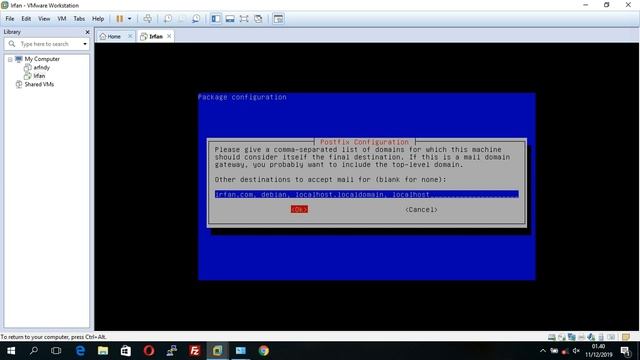The image size is (640, 360).
Task: Open FileZilla from the taskbar
Action: [x=195, y=351]
